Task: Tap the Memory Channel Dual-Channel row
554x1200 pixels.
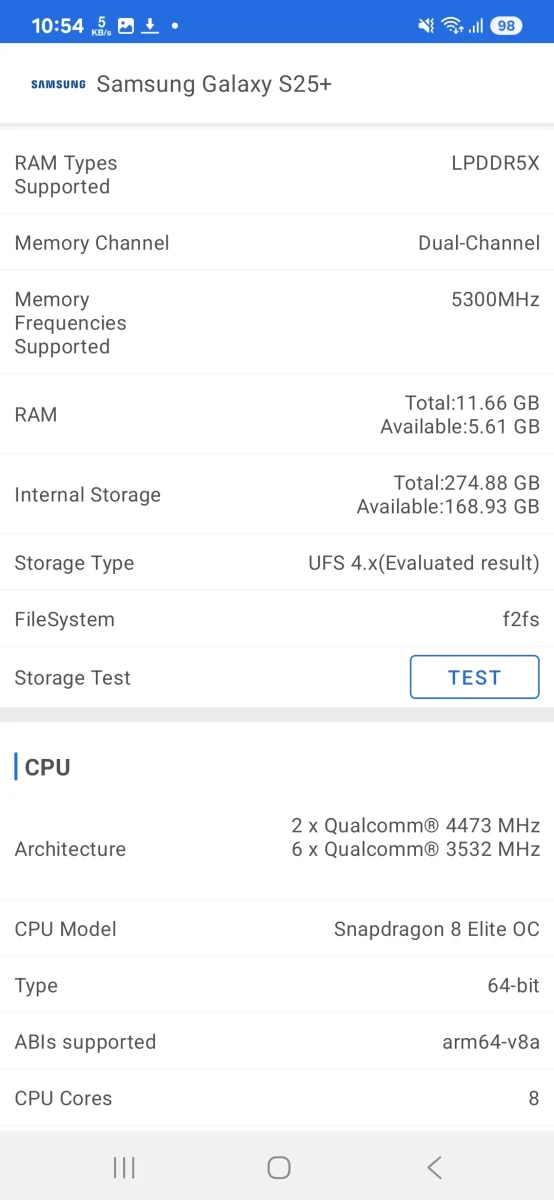Action: click(277, 243)
